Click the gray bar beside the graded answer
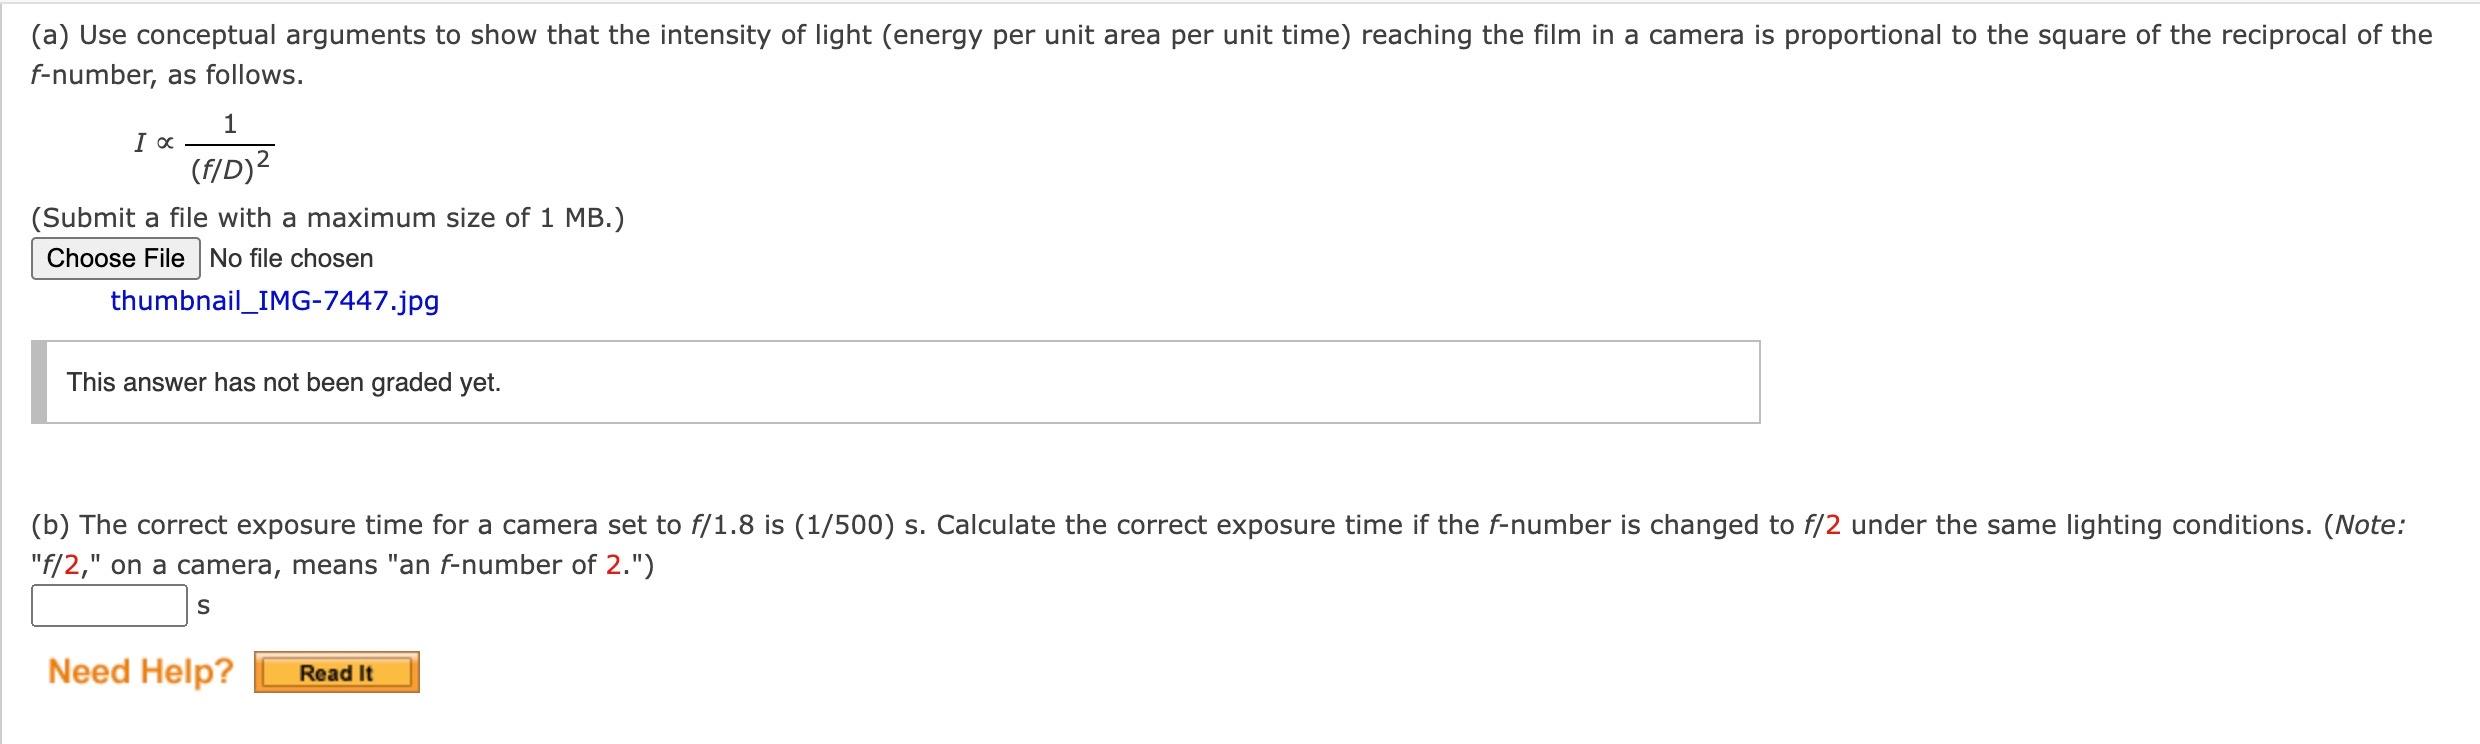The width and height of the screenshot is (2480, 744). click(40, 381)
